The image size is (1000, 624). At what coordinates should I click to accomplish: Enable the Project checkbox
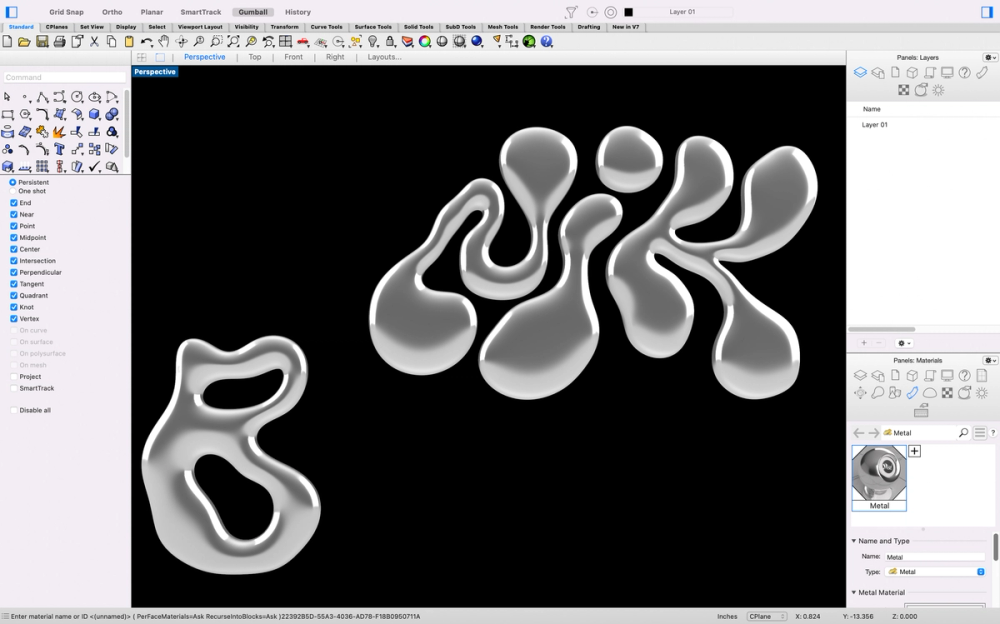13,376
